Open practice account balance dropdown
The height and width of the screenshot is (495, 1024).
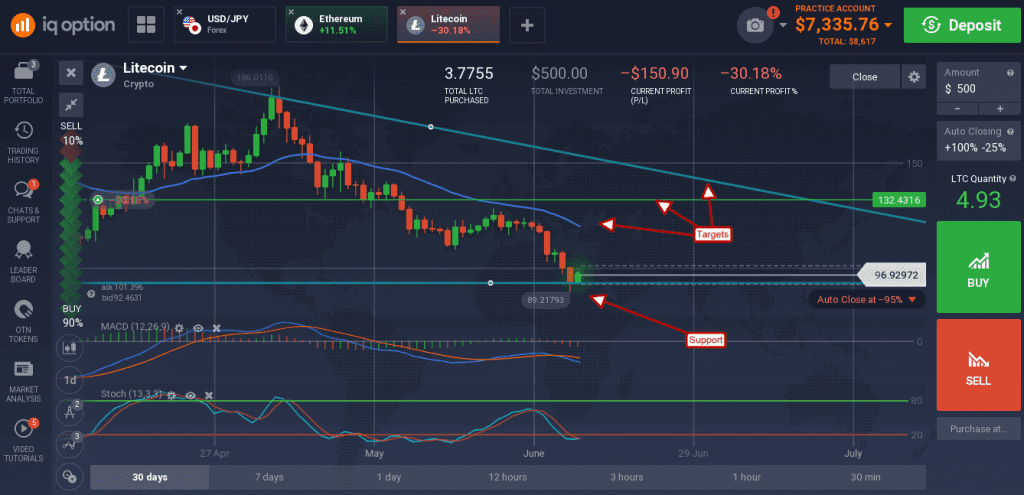[x=888, y=25]
